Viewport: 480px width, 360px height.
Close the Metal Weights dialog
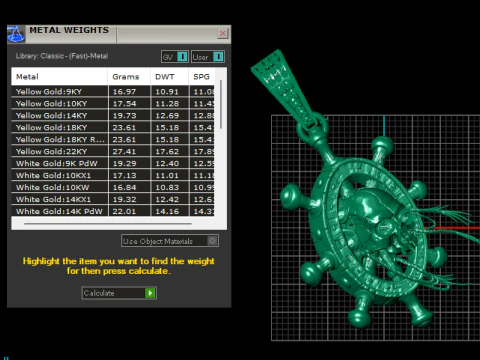223,33
